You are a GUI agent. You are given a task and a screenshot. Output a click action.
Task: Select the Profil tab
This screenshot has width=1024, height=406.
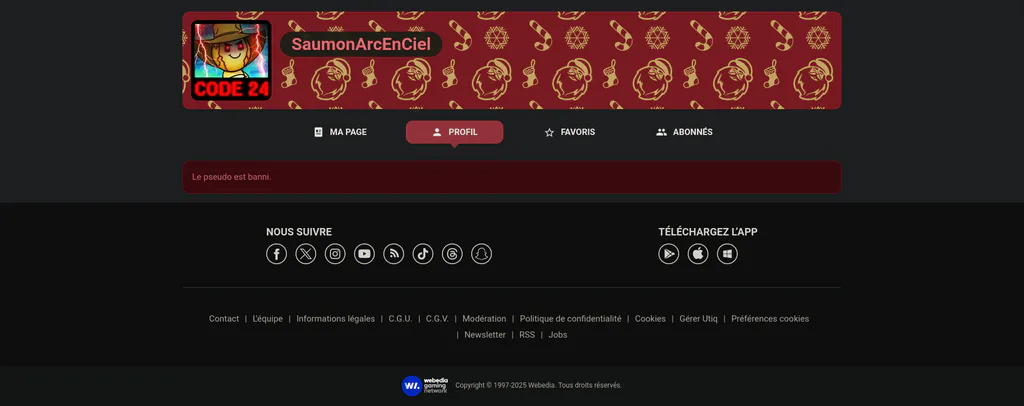pos(455,132)
